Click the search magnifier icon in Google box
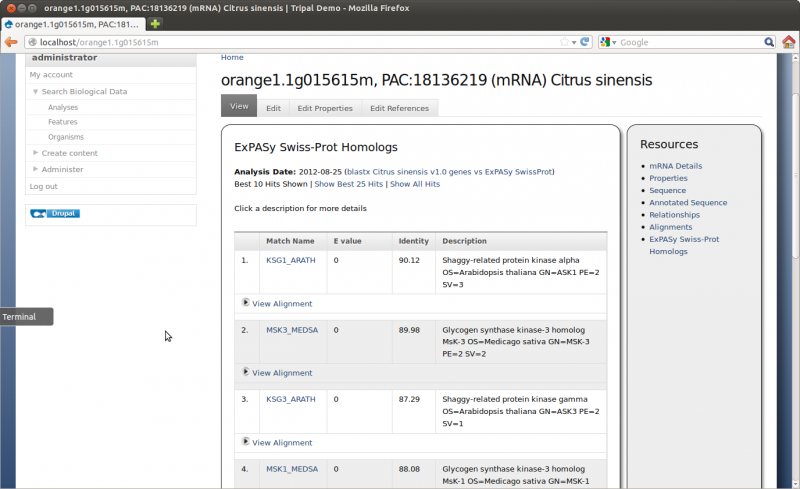Viewport: 800px width, 489px height. pyautogui.click(x=768, y=42)
